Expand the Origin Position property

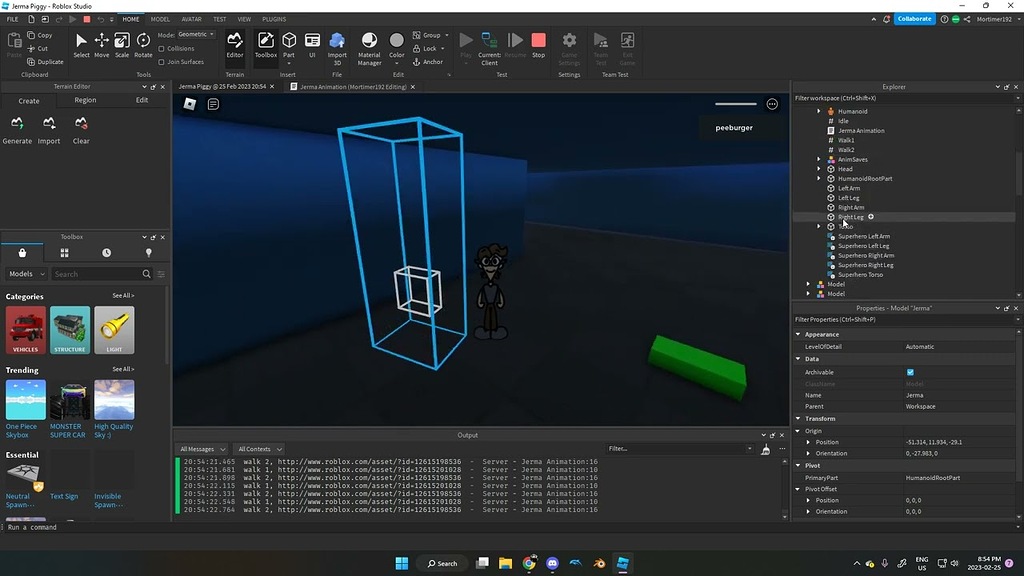pyautogui.click(x=808, y=442)
